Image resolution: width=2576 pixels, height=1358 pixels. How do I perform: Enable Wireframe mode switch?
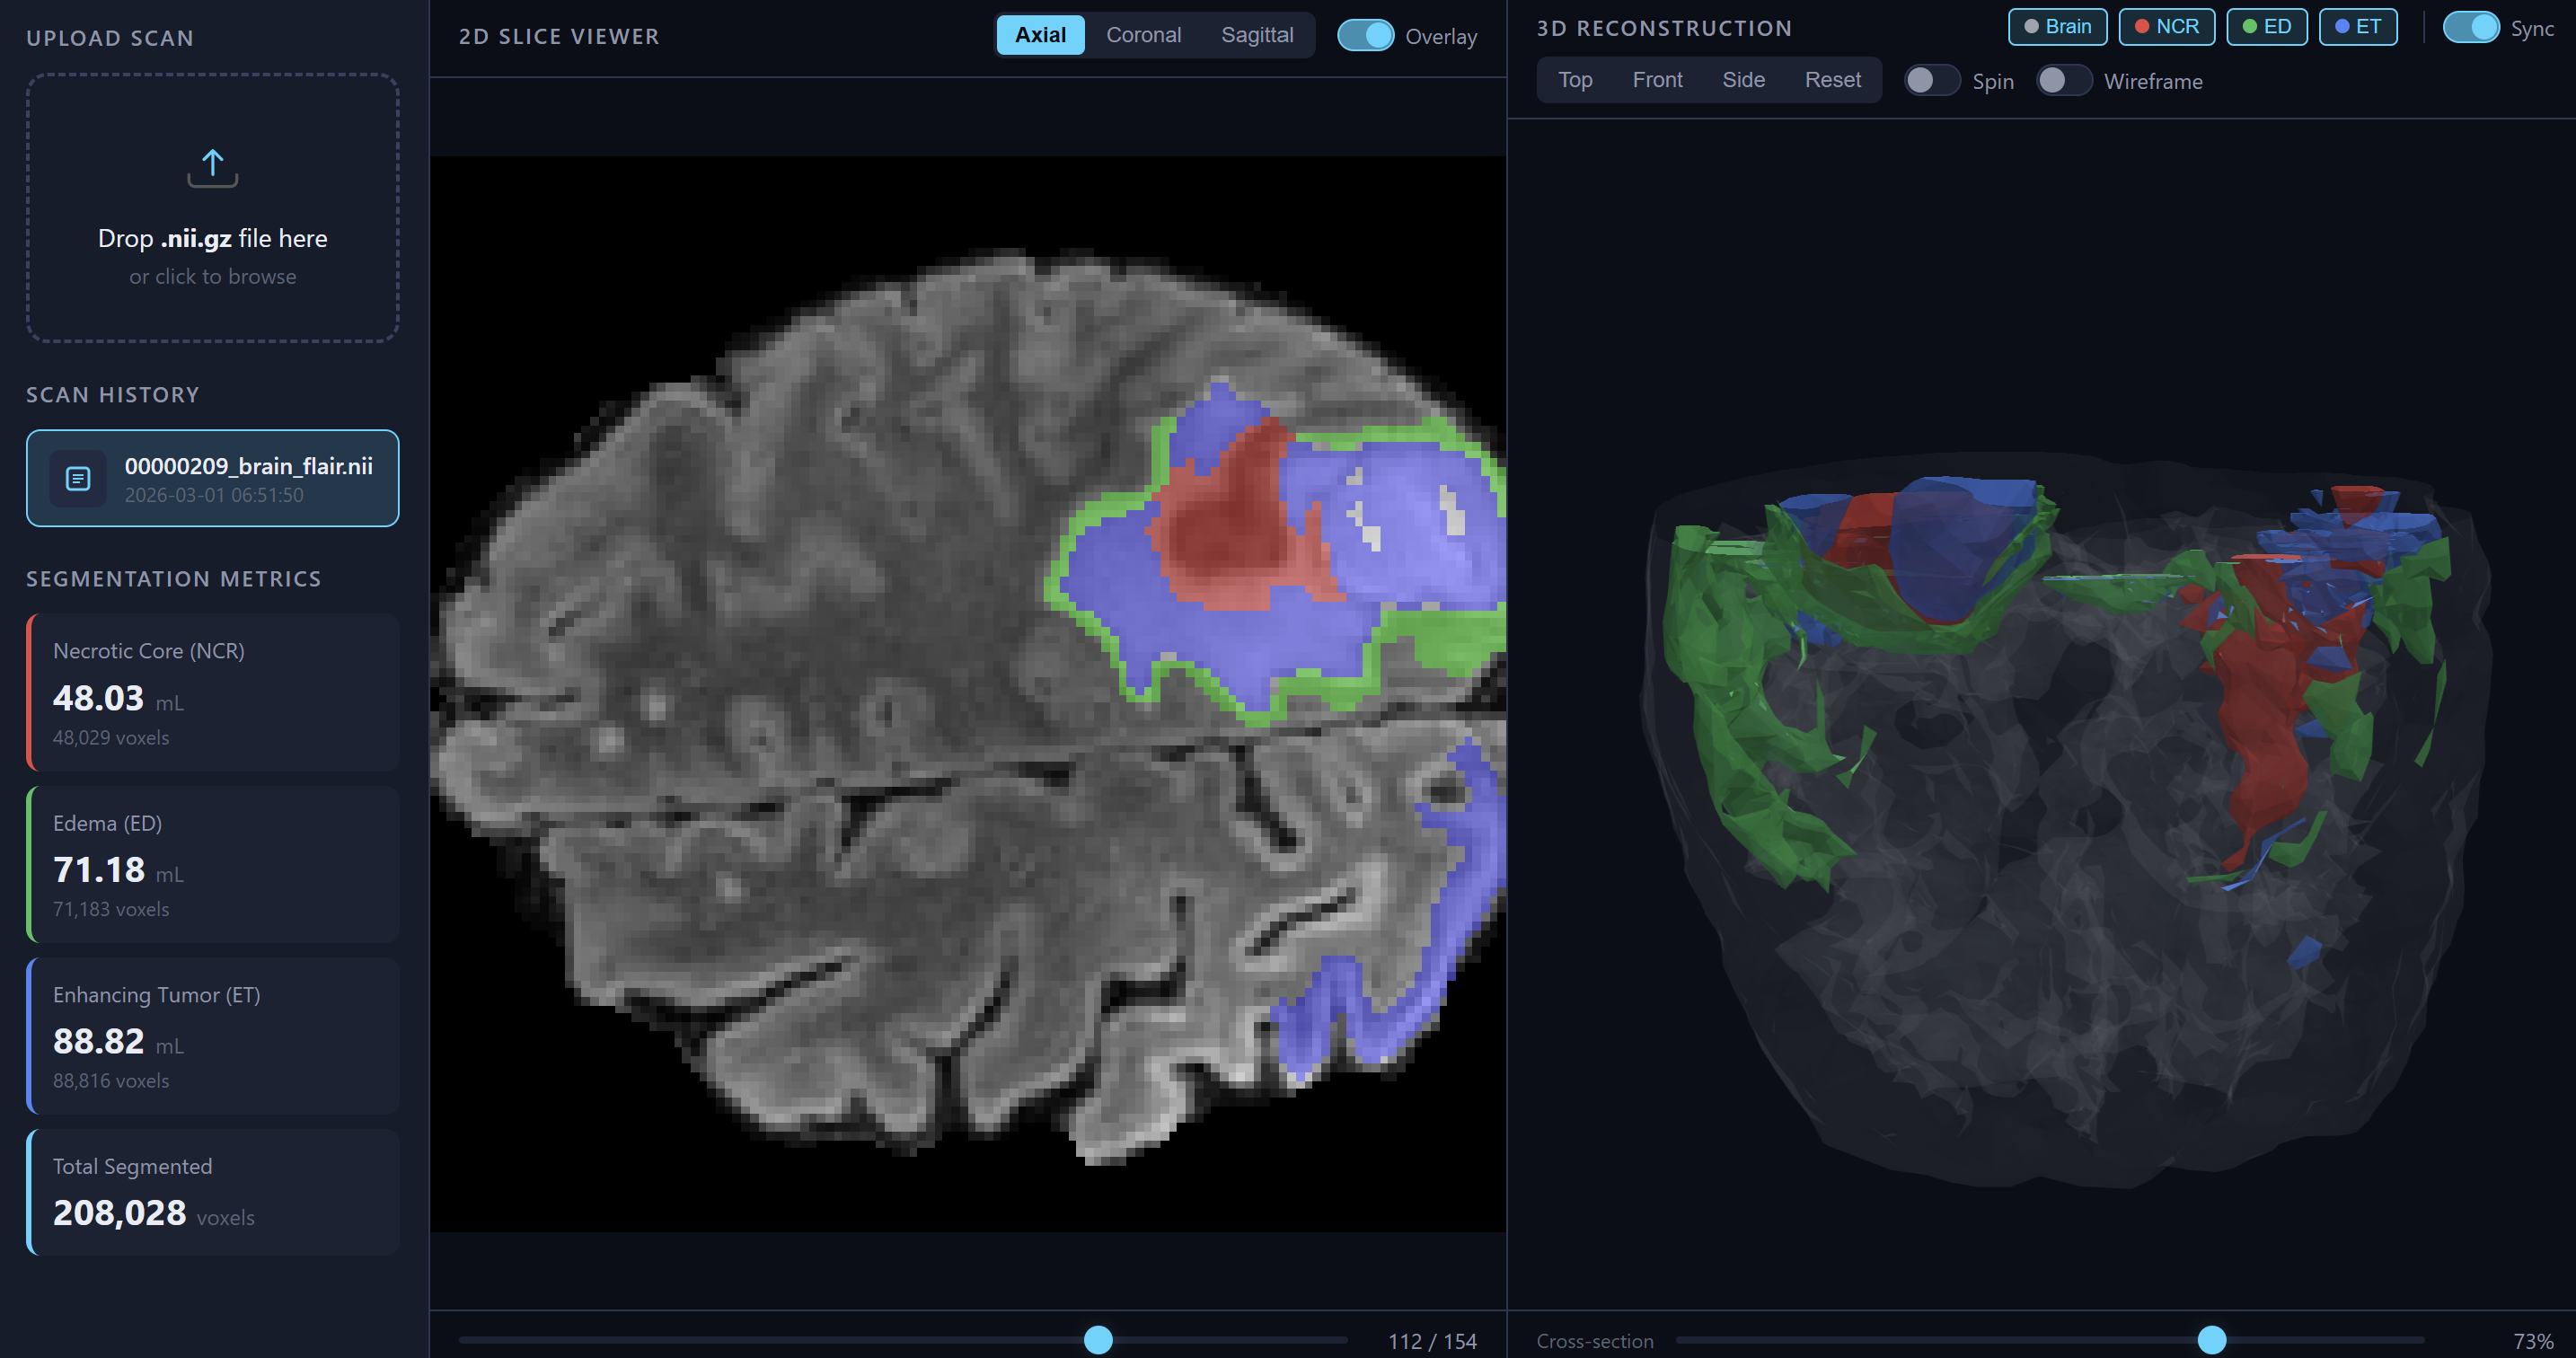[2063, 81]
